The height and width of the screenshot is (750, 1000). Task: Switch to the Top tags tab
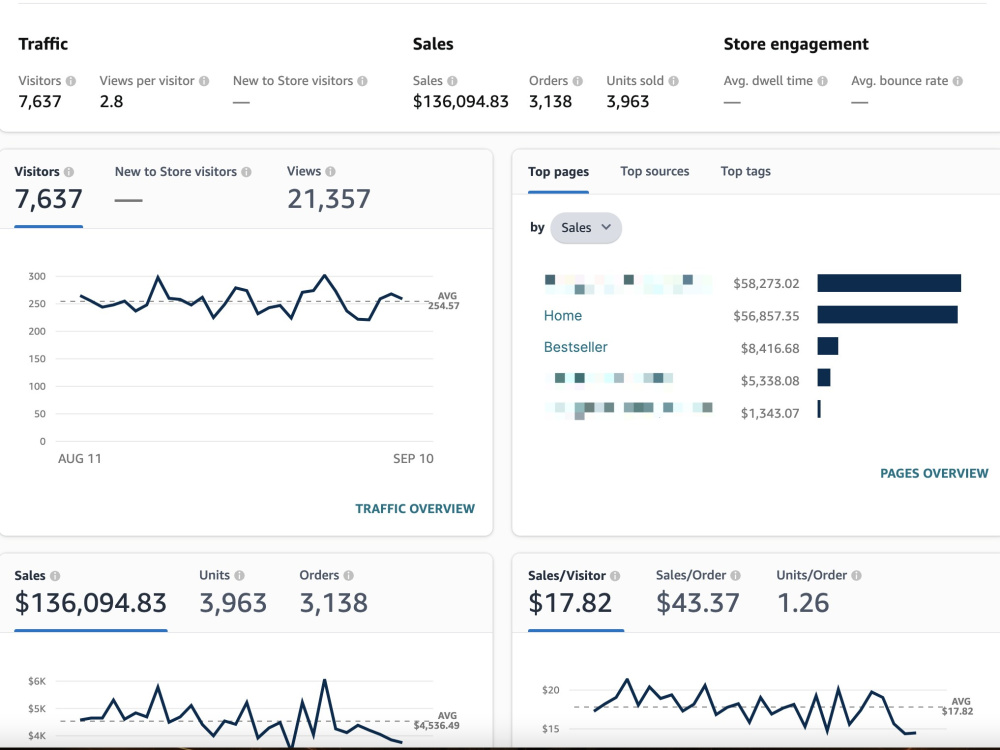[746, 172]
